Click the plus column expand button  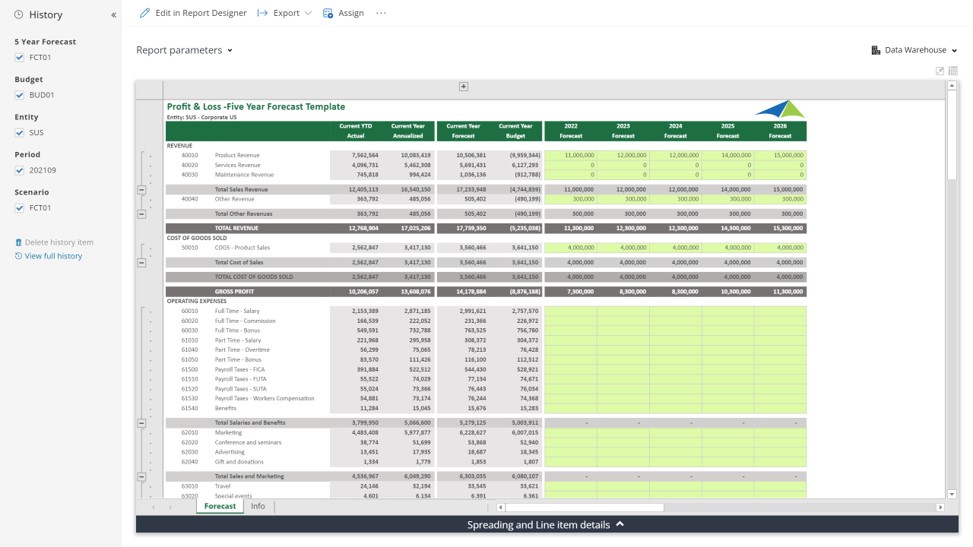point(463,87)
